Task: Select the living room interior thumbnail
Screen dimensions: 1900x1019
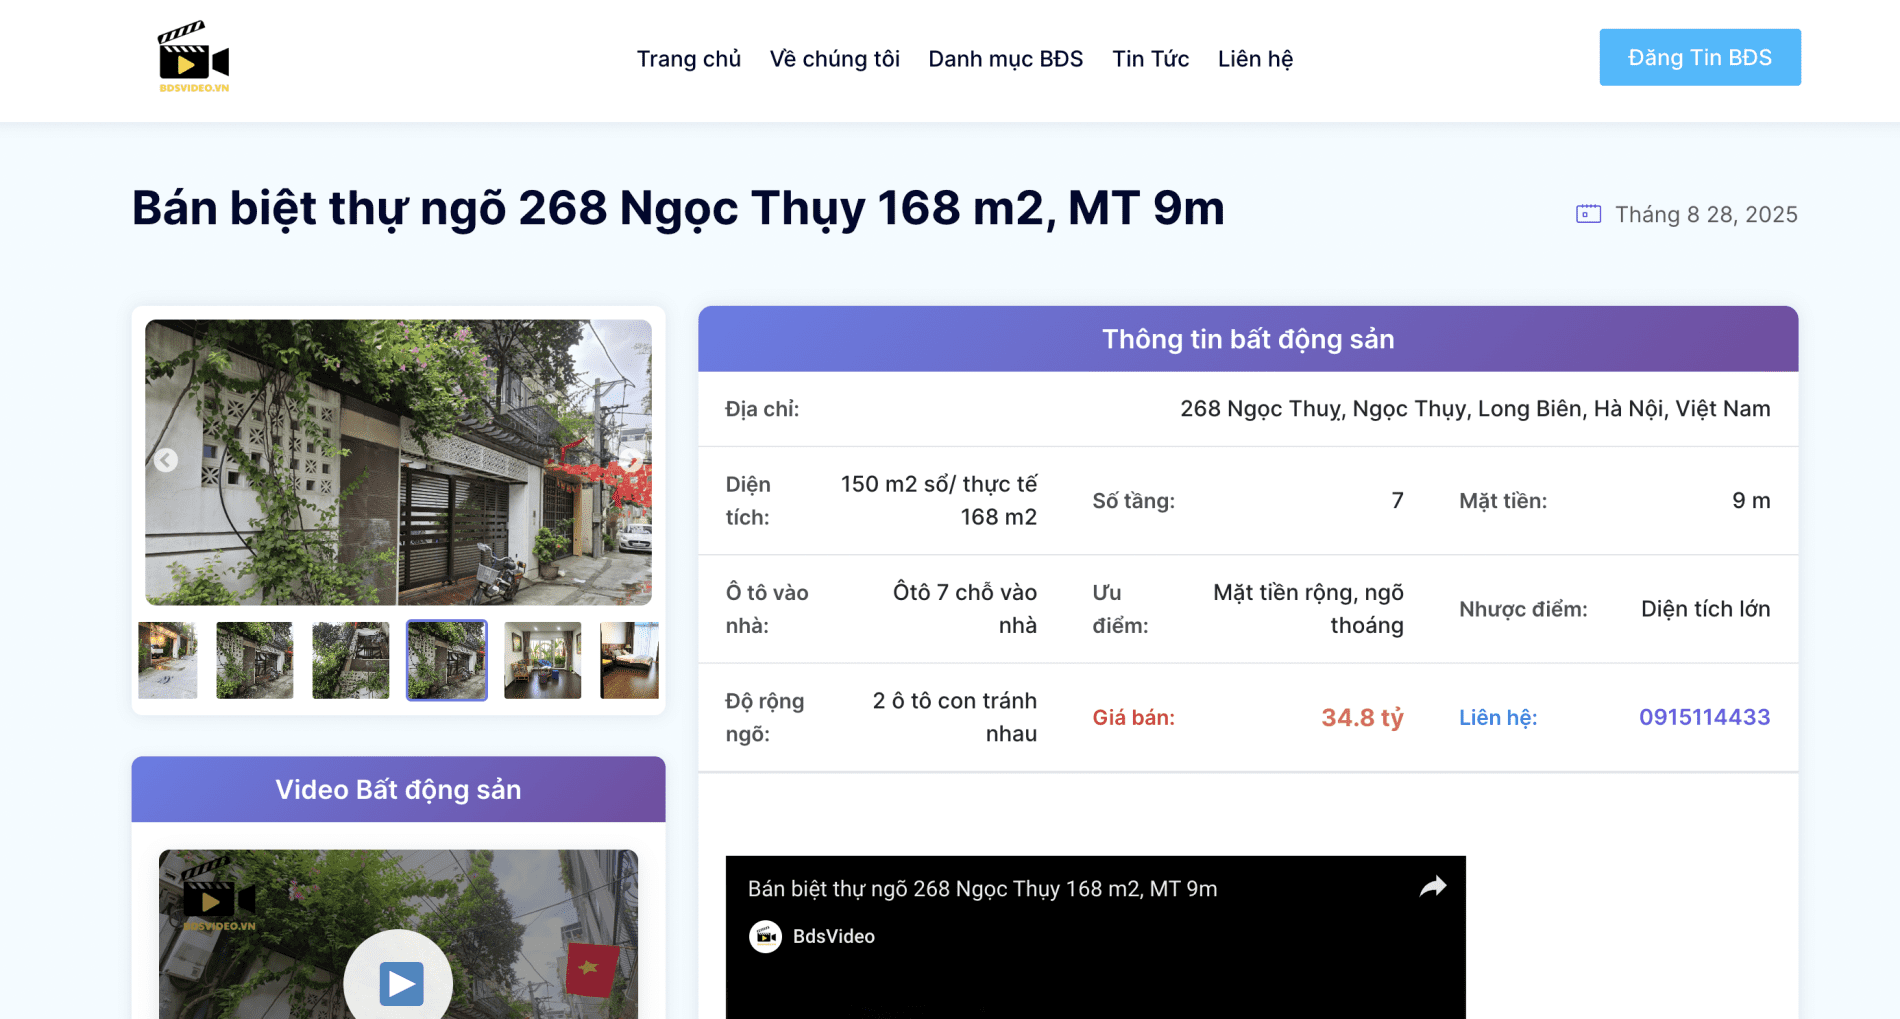Action: tap(542, 660)
